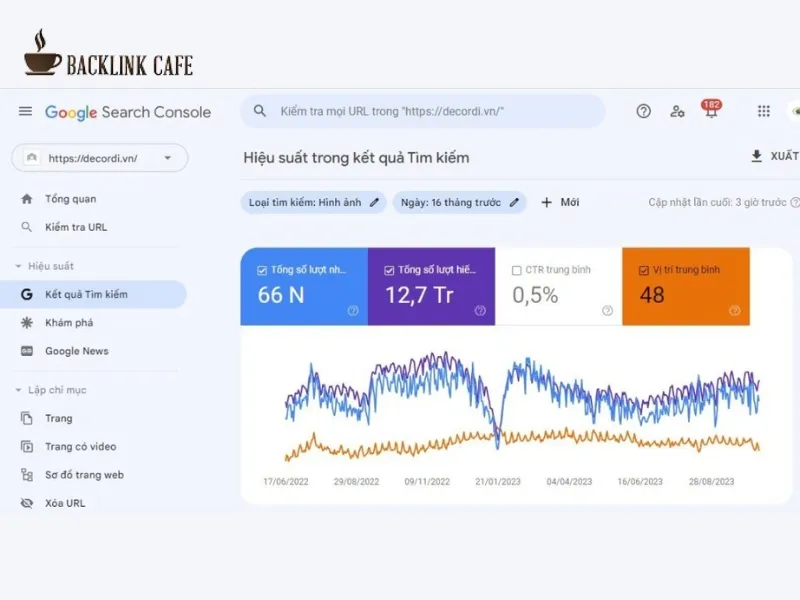Open the Ngày: 16 tháng trước date filter
The image size is (800, 600).
pos(460,202)
